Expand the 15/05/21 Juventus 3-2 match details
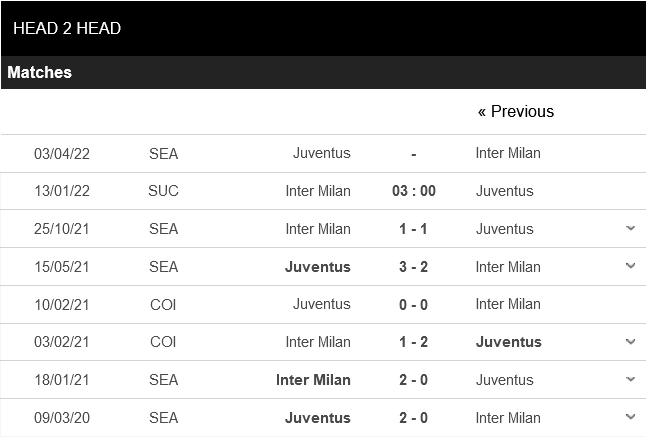Screen dimensions: 646x440 coord(630,267)
